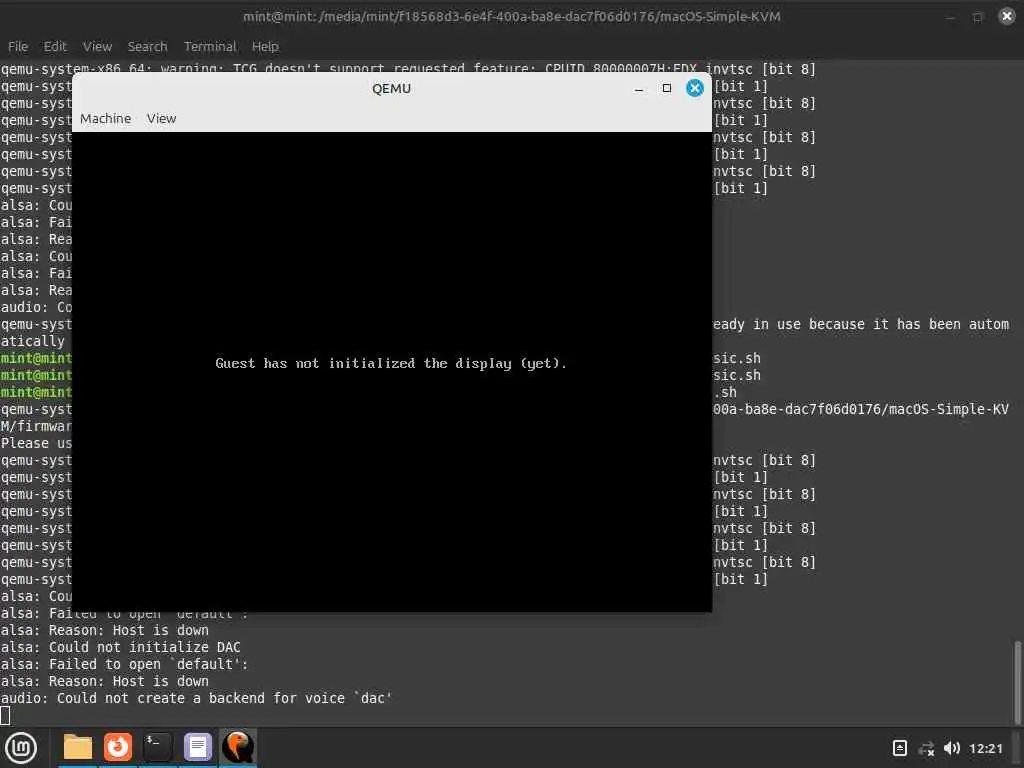The height and width of the screenshot is (768, 1024).
Task: Open the terminal View menu
Action: (97, 46)
